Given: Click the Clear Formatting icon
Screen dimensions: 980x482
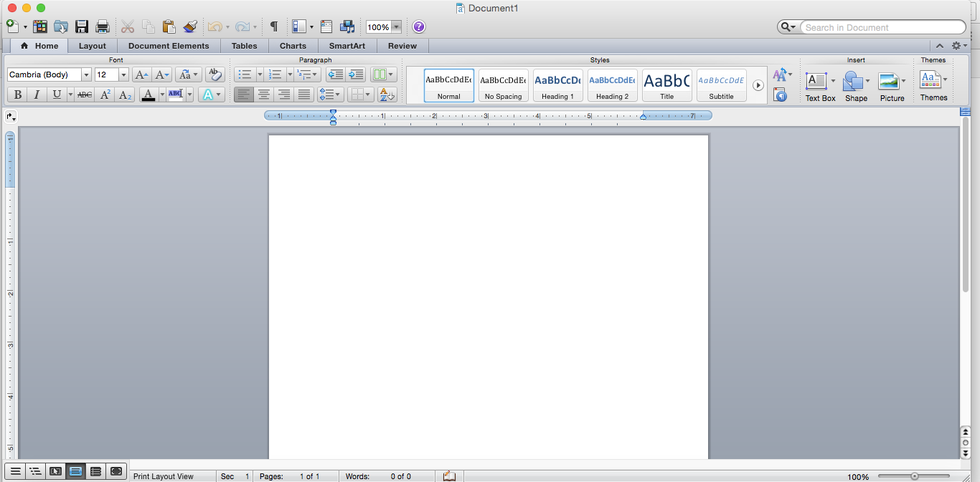Looking at the screenshot, I should pos(214,75).
